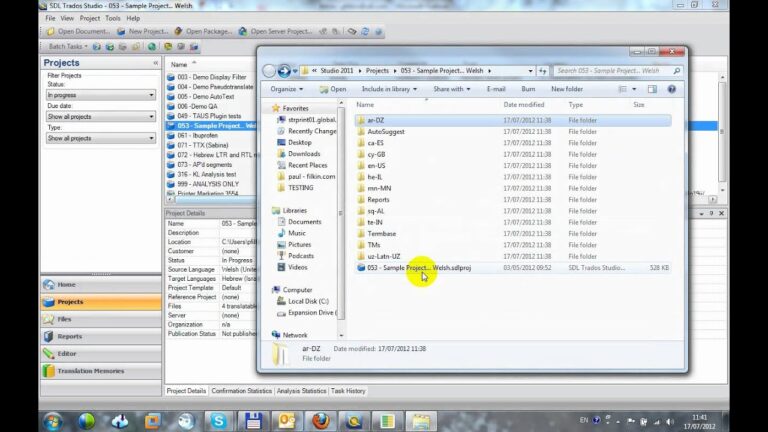Open Desktop in Favorites
This screenshot has height=432, width=768.
[x=299, y=143]
